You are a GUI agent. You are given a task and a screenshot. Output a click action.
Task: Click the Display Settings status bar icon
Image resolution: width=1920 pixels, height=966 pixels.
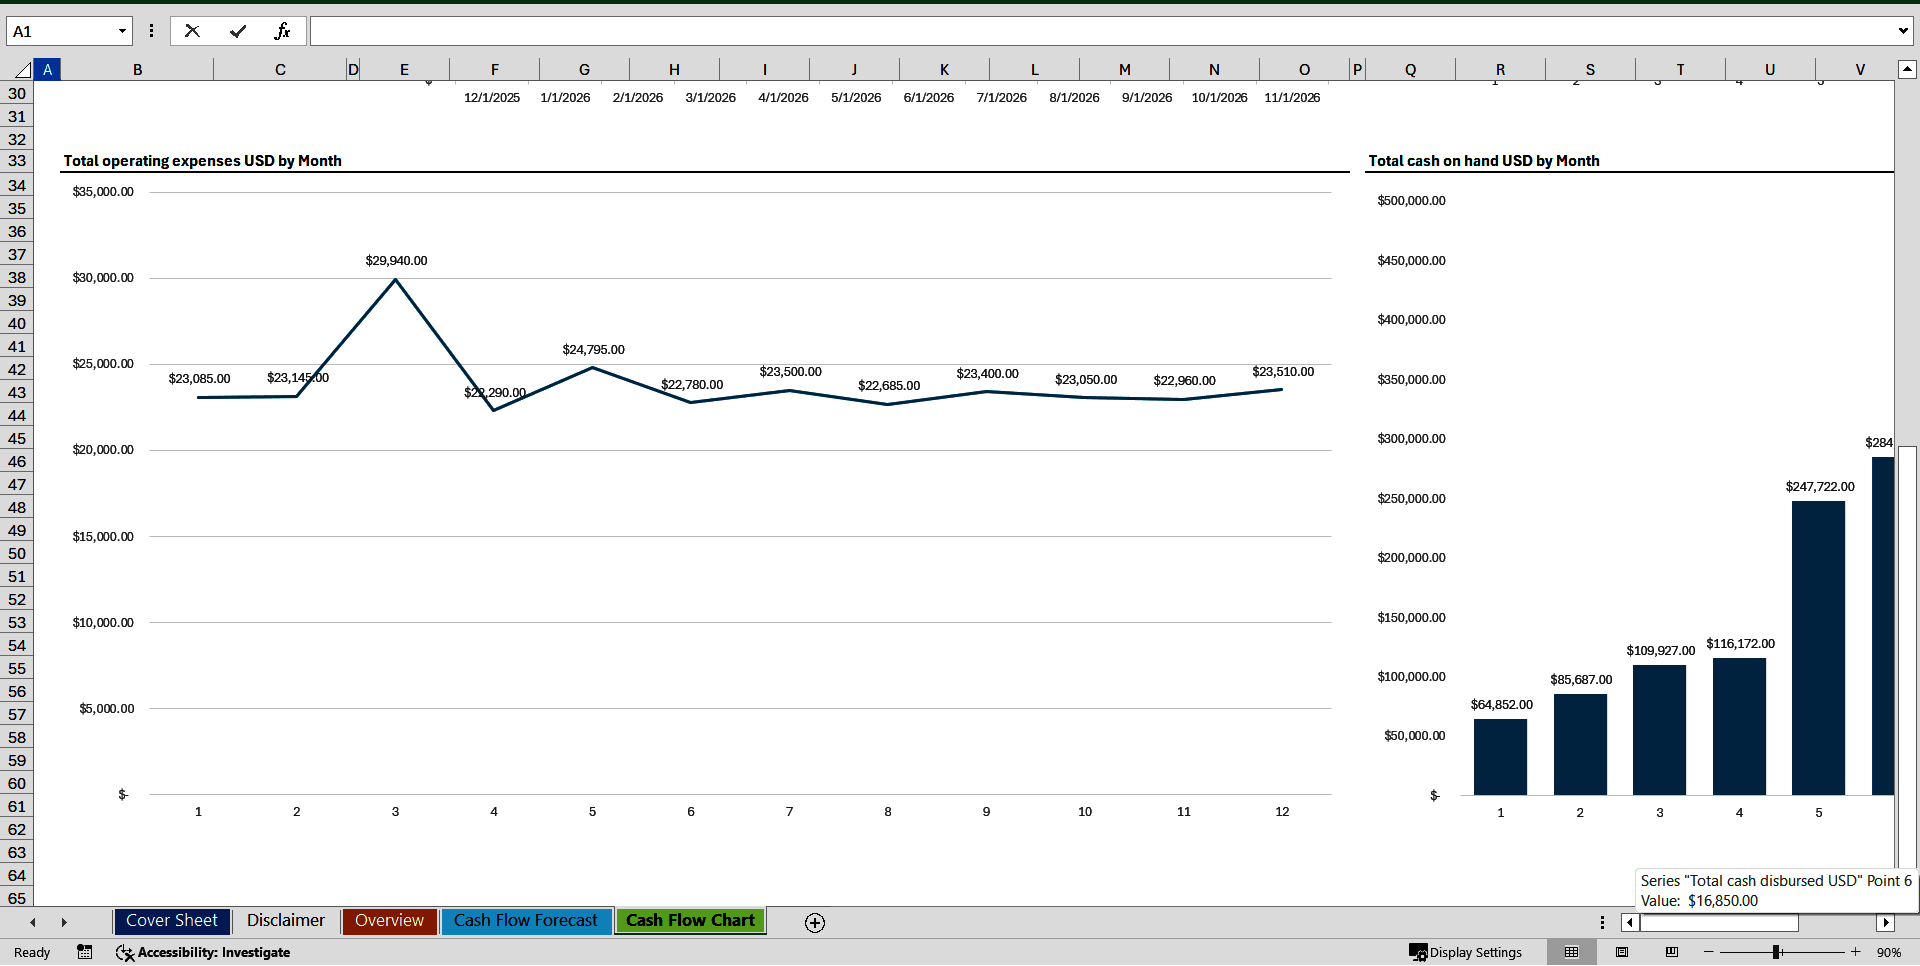(x=1466, y=953)
